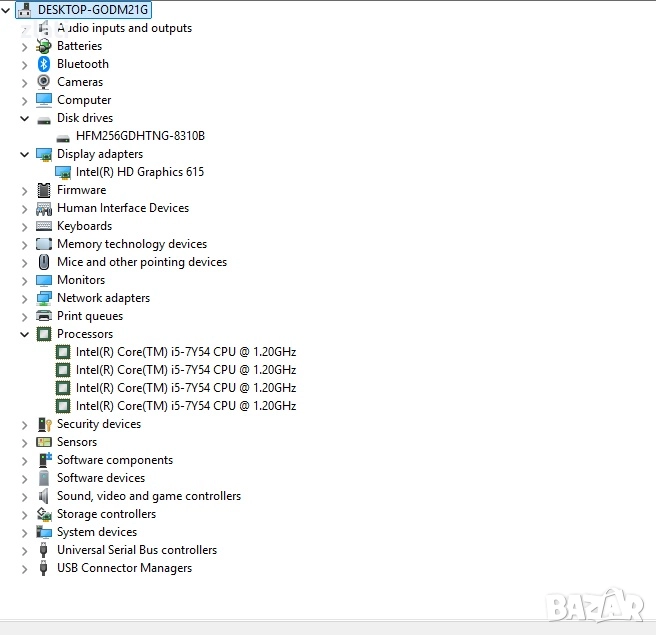Select Intel(R) HD Graphics 615 adapter

[139, 172]
